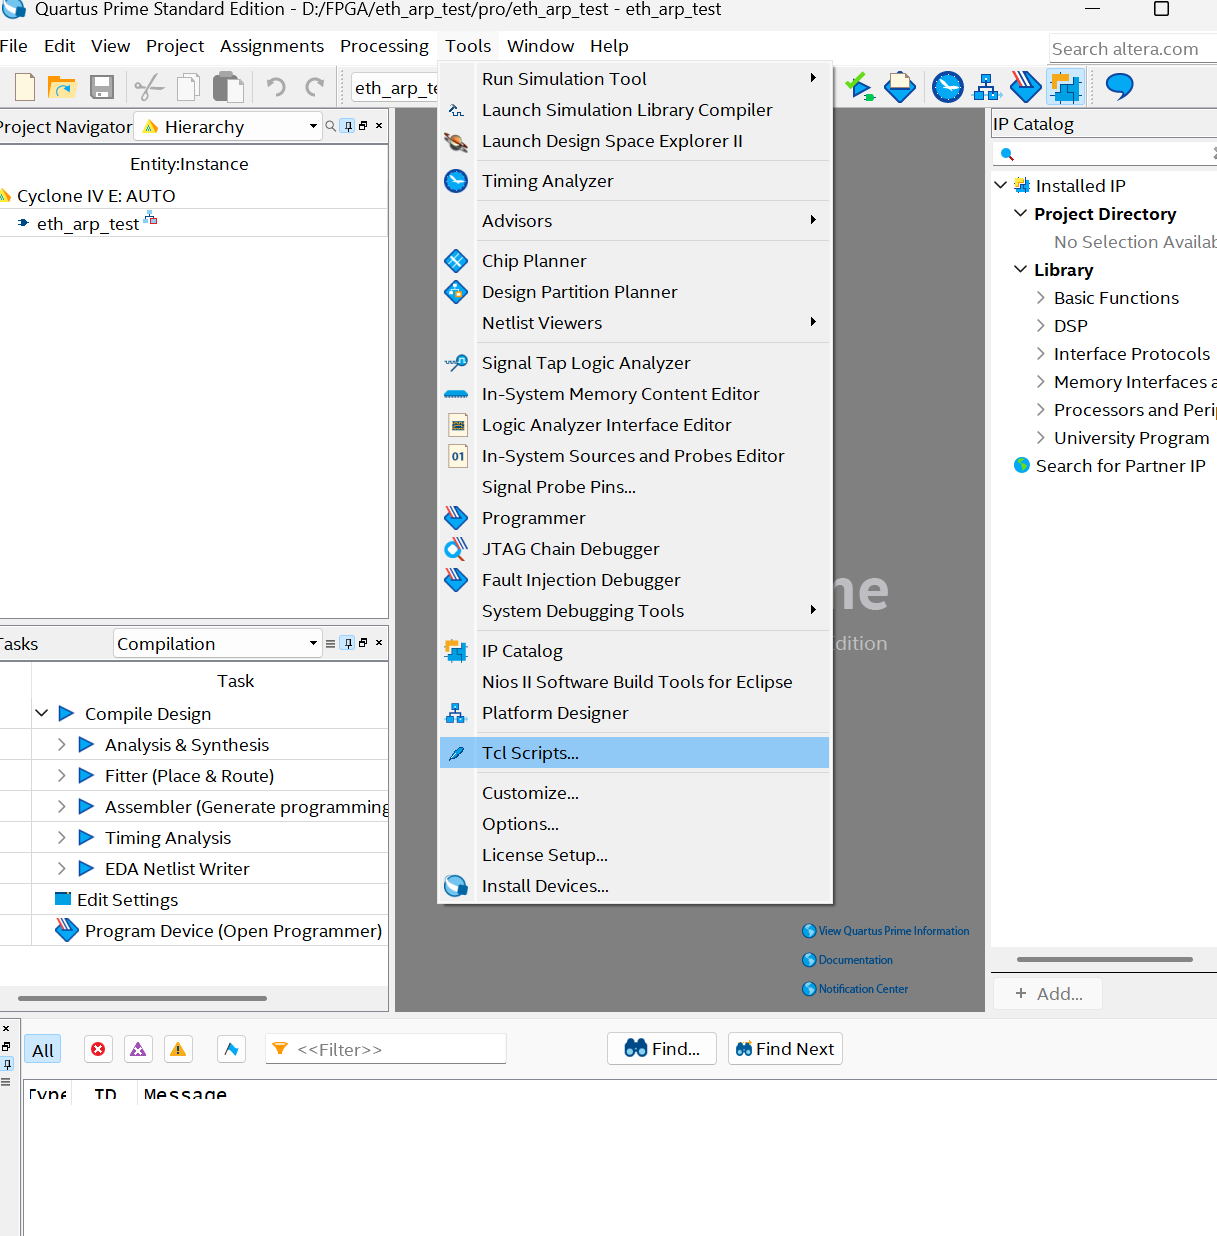Collapse the Compile Design task
The image size is (1217, 1236).
(41, 713)
